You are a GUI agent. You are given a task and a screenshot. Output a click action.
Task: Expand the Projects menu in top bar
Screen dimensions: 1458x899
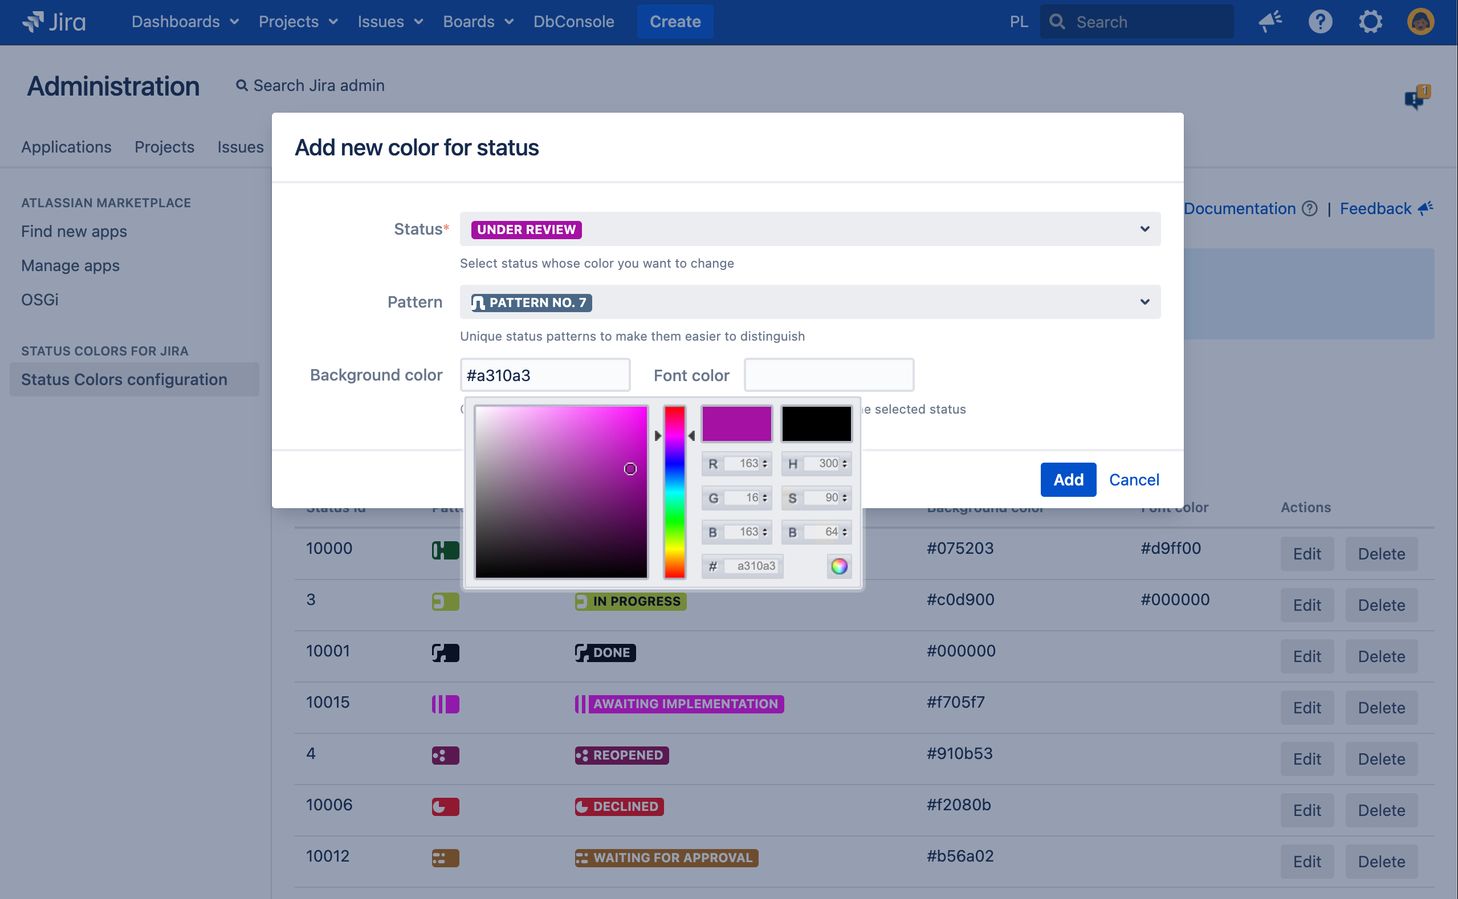pos(298,21)
